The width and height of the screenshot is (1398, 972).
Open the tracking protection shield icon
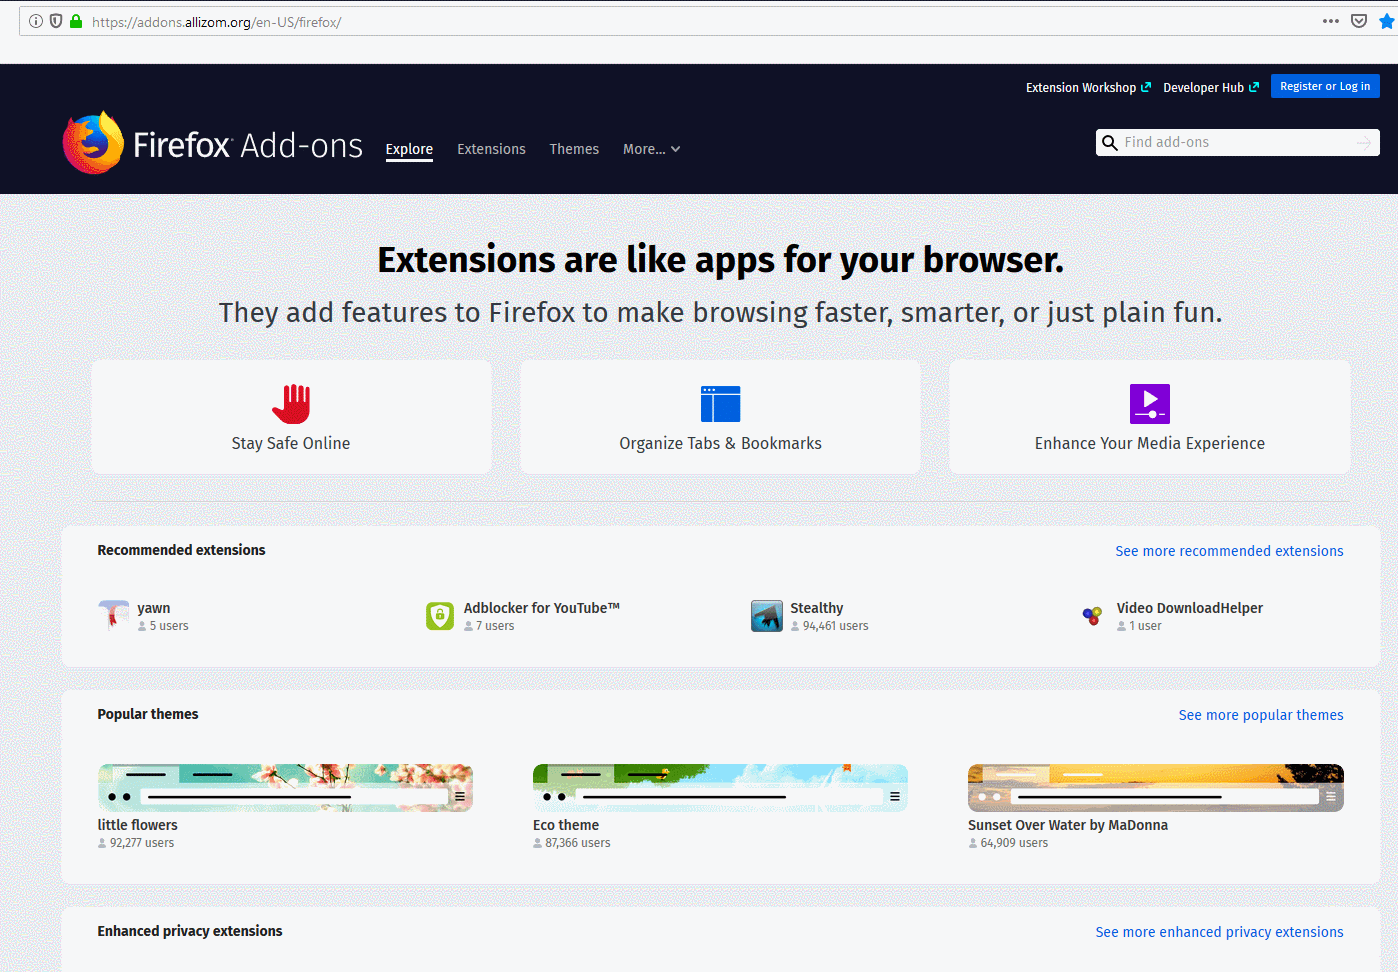point(56,21)
